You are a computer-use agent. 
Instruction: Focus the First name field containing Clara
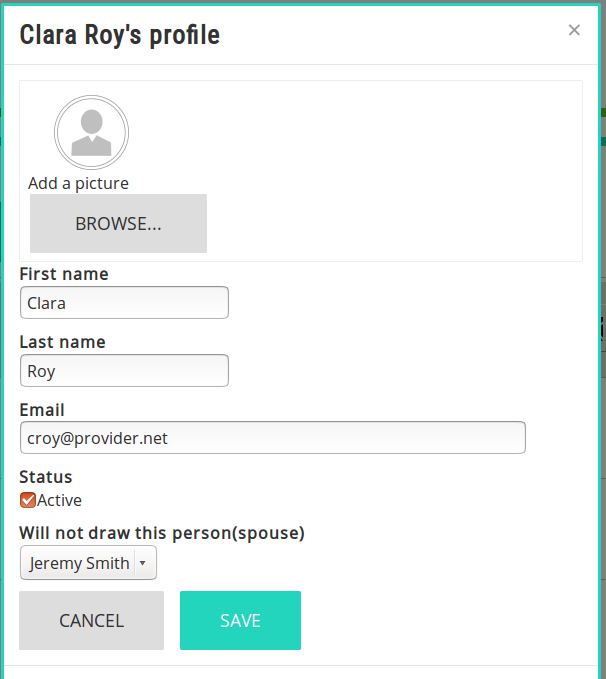pyautogui.click(x=124, y=303)
